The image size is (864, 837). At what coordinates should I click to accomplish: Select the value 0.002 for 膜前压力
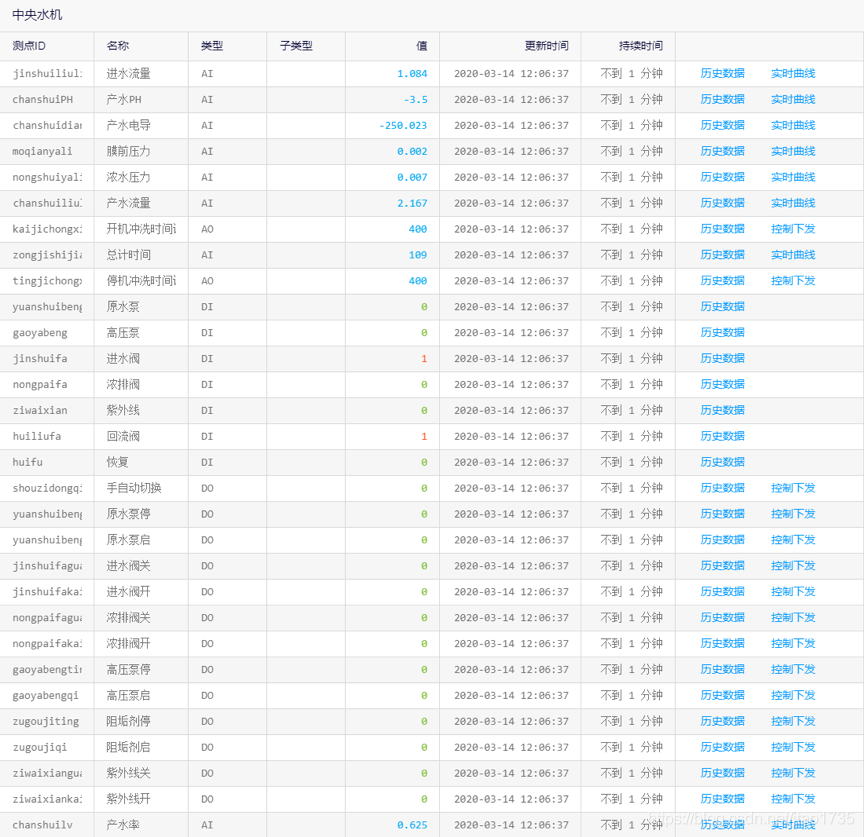click(412, 151)
